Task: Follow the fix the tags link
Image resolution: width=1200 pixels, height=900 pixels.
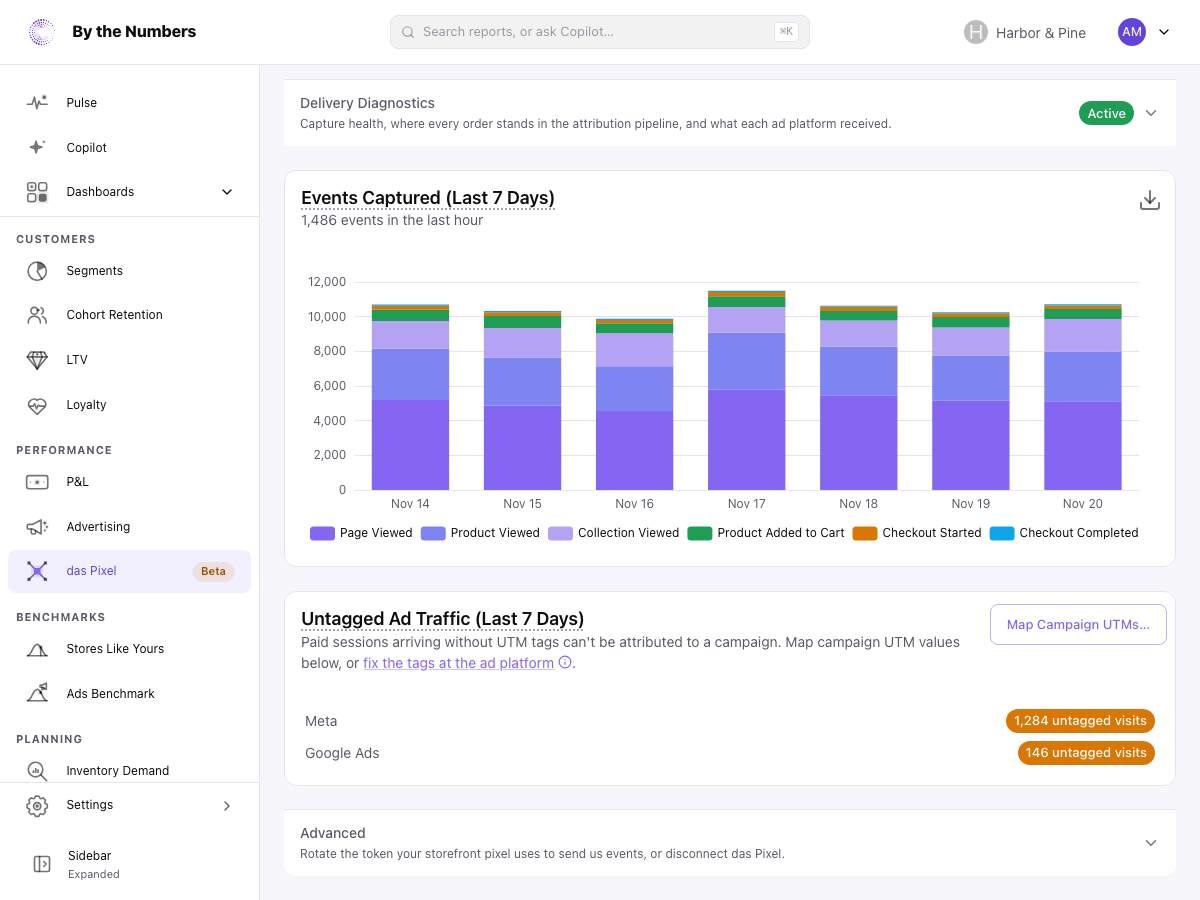Action: click(x=458, y=662)
